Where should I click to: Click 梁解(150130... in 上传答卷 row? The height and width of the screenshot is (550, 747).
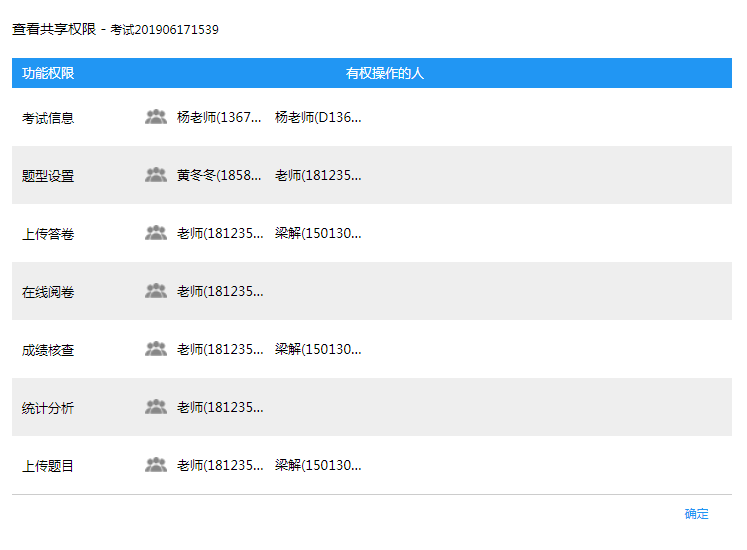pos(318,233)
